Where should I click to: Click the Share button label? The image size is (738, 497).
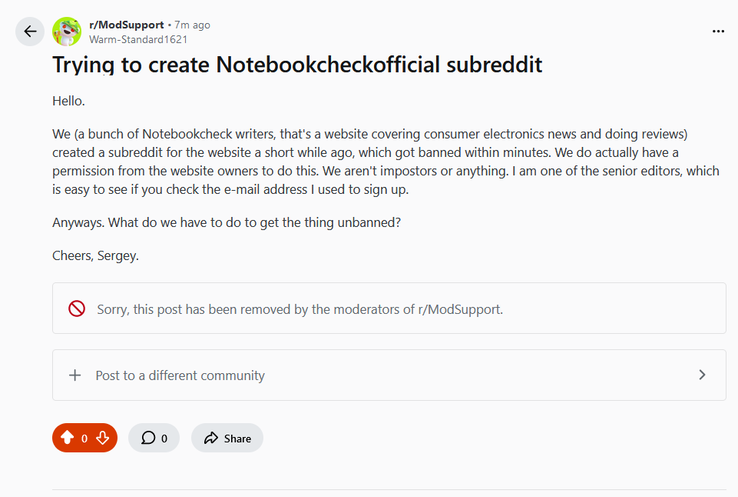(x=237, y=438)
